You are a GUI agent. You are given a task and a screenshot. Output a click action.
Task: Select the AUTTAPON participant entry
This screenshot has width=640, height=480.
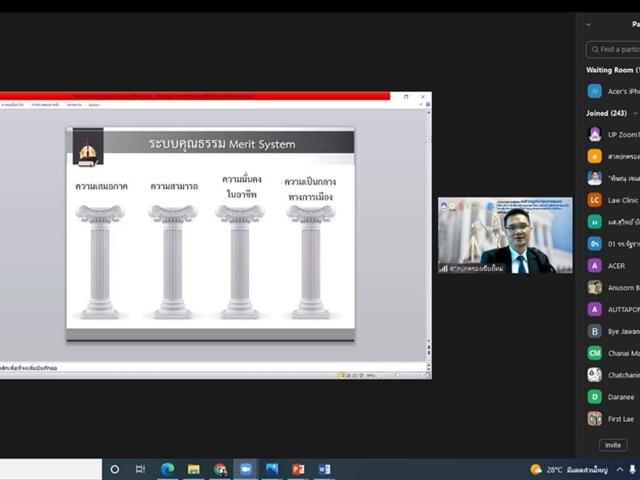click(613, 309)
